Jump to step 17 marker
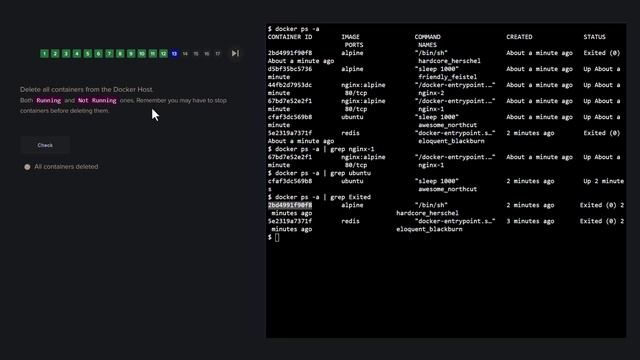This screenshot has width=640, height=360. (x=218, y=53)
